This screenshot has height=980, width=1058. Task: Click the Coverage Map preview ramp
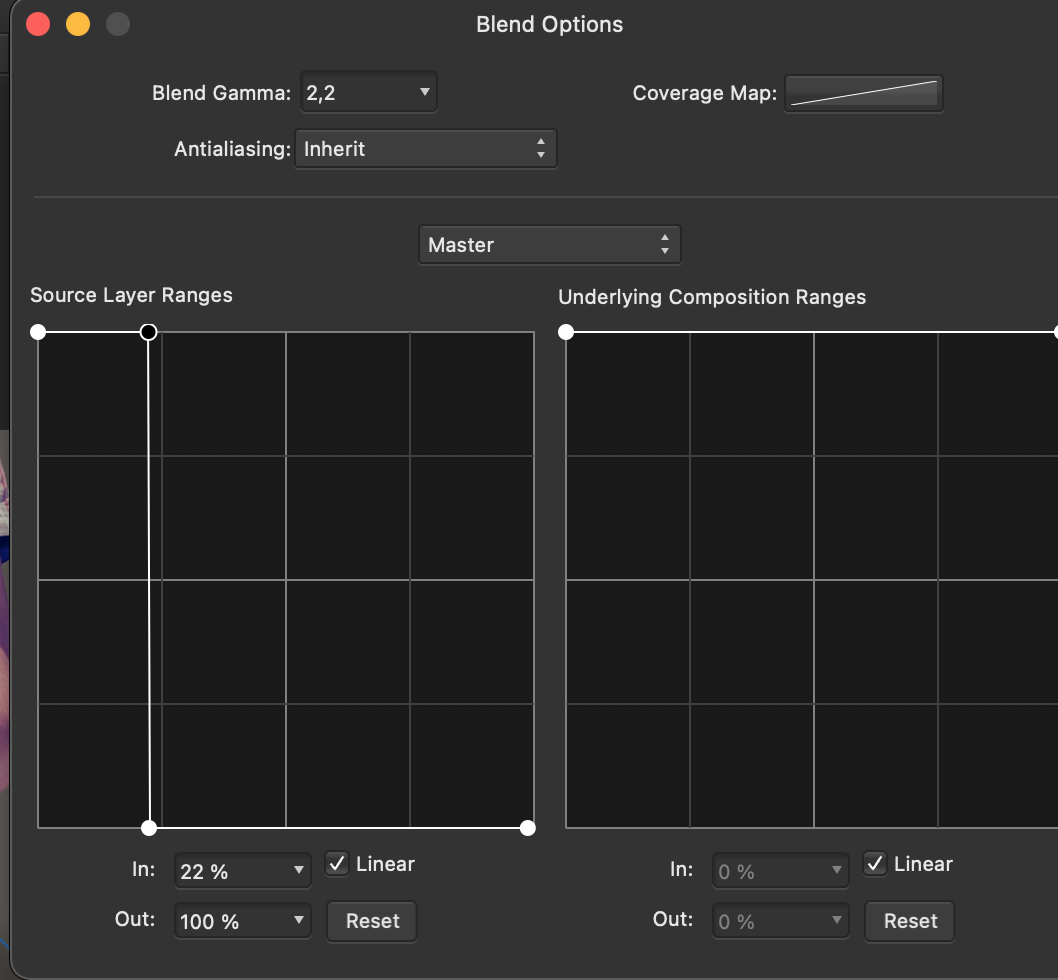pos(863,93)
